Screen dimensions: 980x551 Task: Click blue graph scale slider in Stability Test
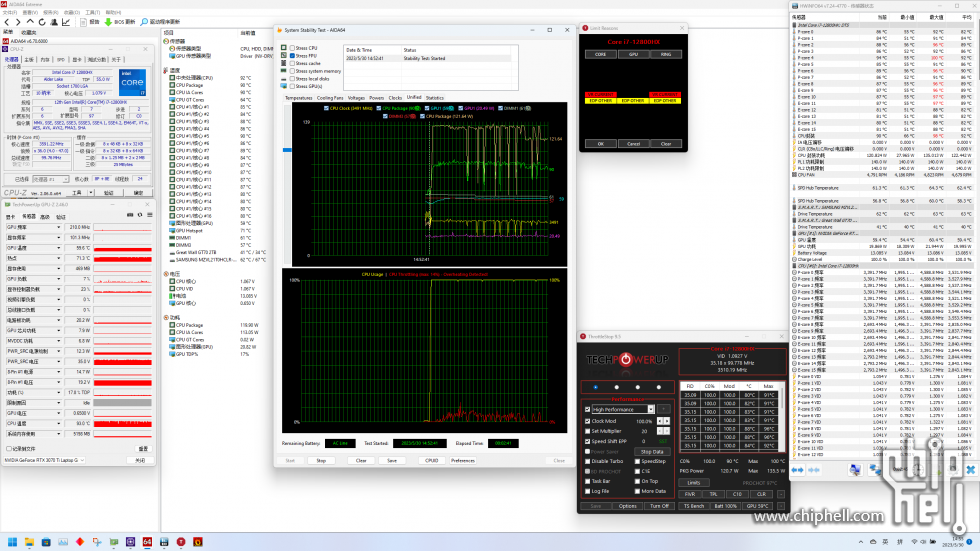pos(287,150)
